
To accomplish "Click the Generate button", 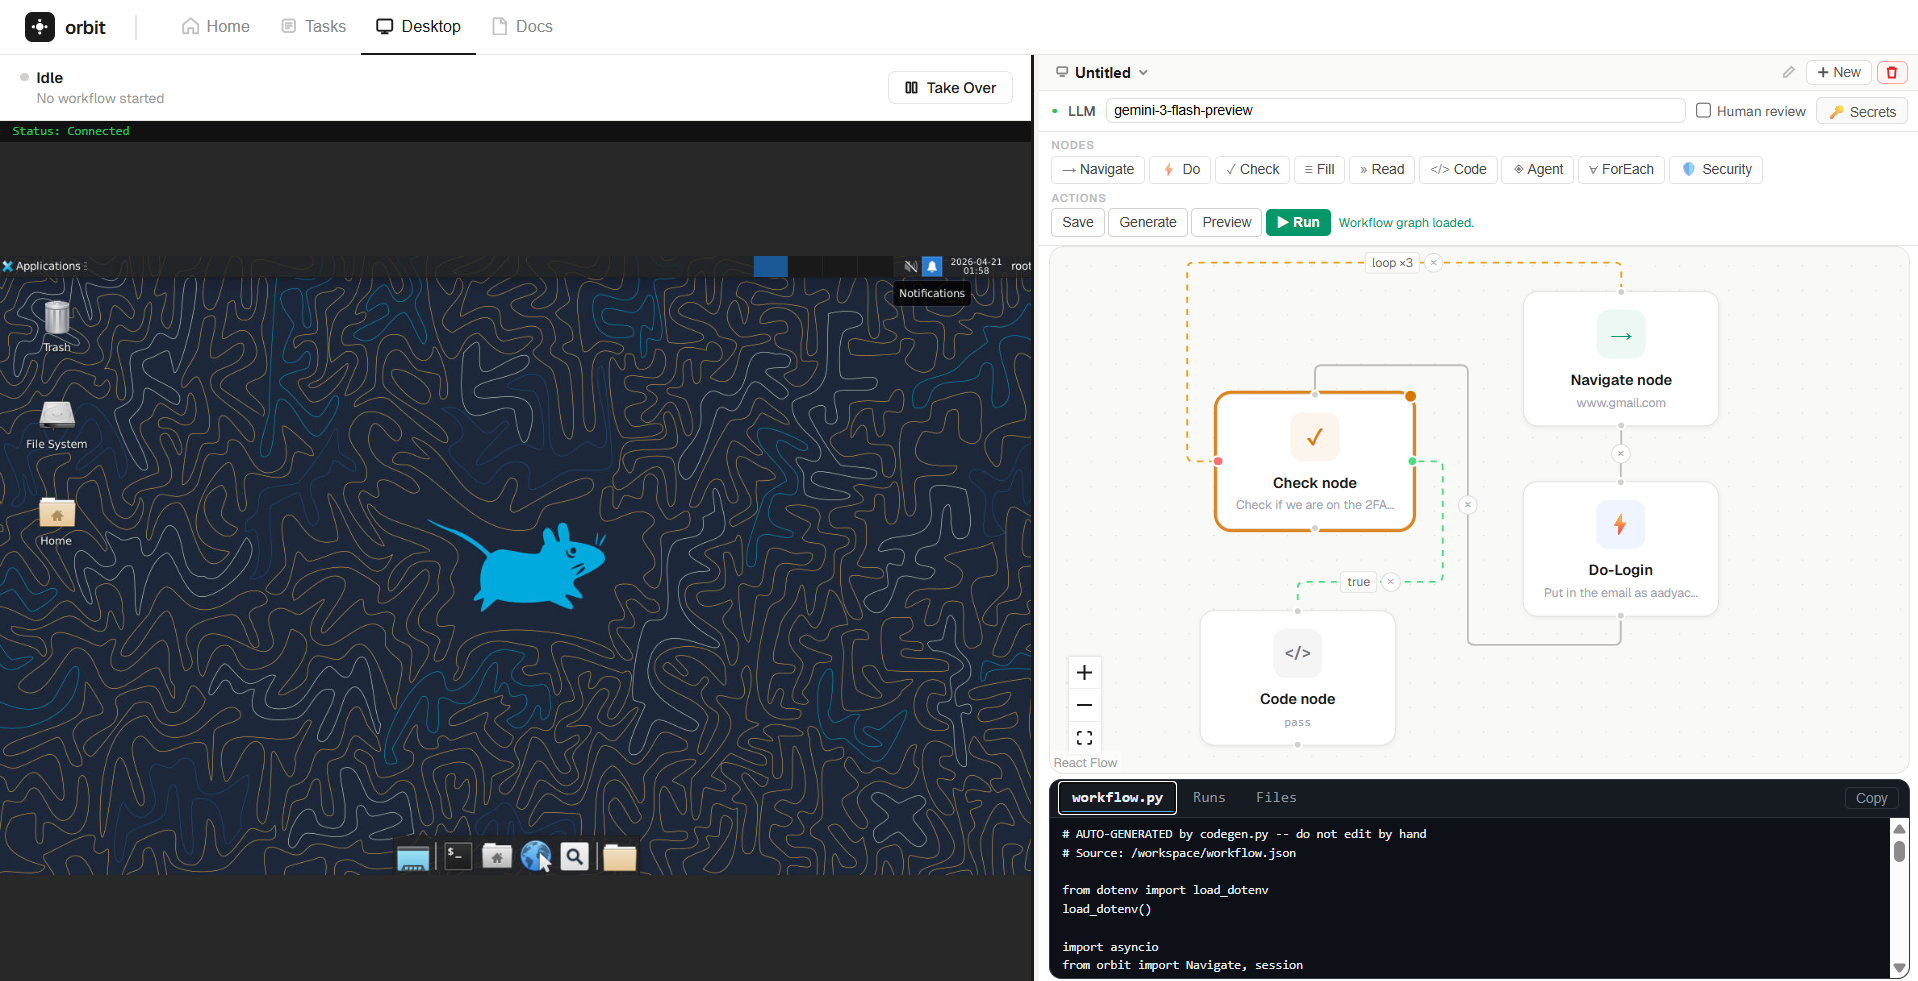I will point(1147,223).
